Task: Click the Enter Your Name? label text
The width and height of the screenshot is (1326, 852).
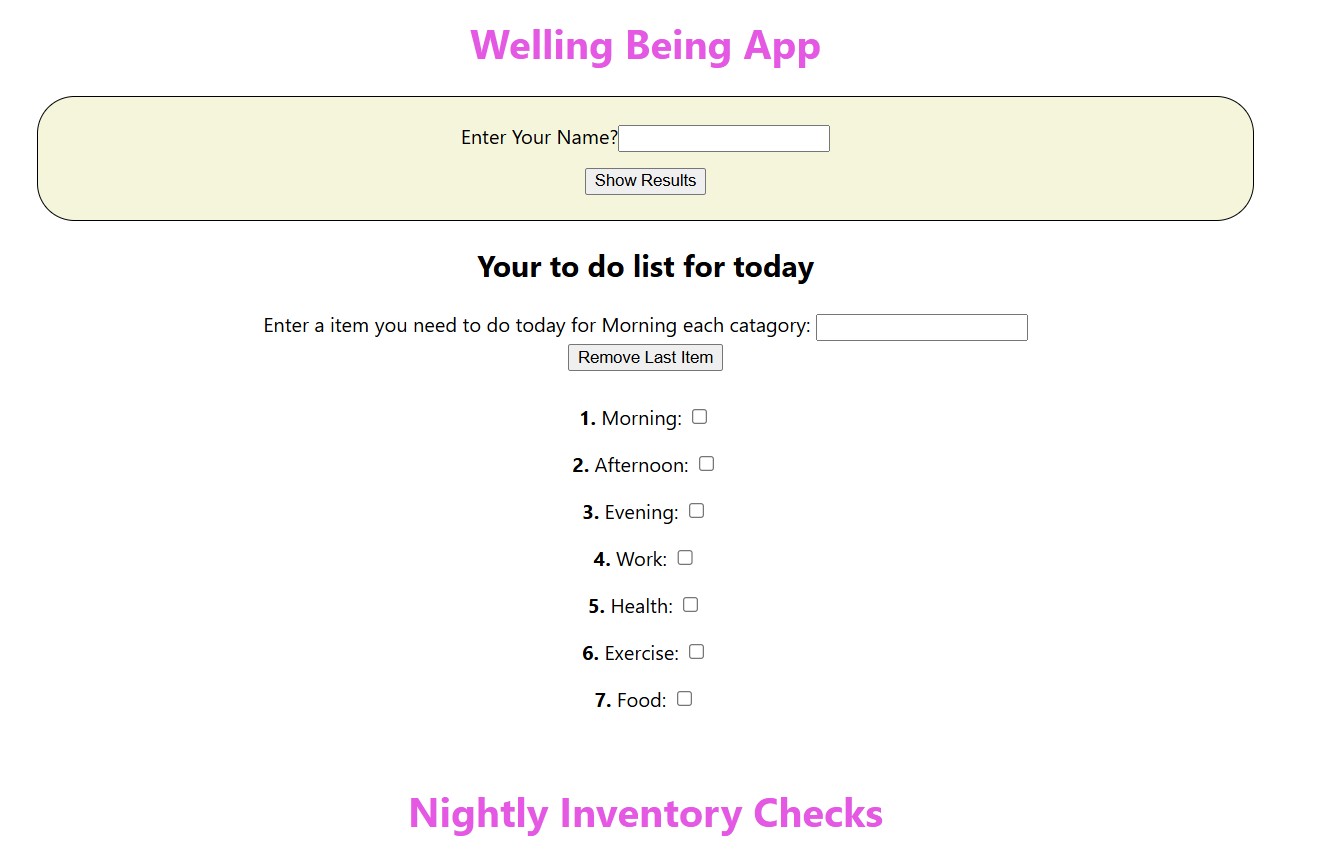Action: pyautogui.click(x=539, y=138)
